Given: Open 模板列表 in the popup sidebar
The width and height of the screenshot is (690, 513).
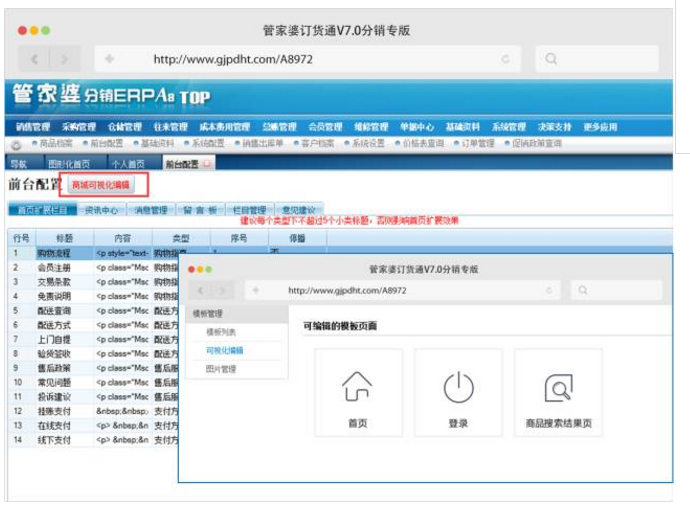Looking at the screenshot, I should pos(221,332).
